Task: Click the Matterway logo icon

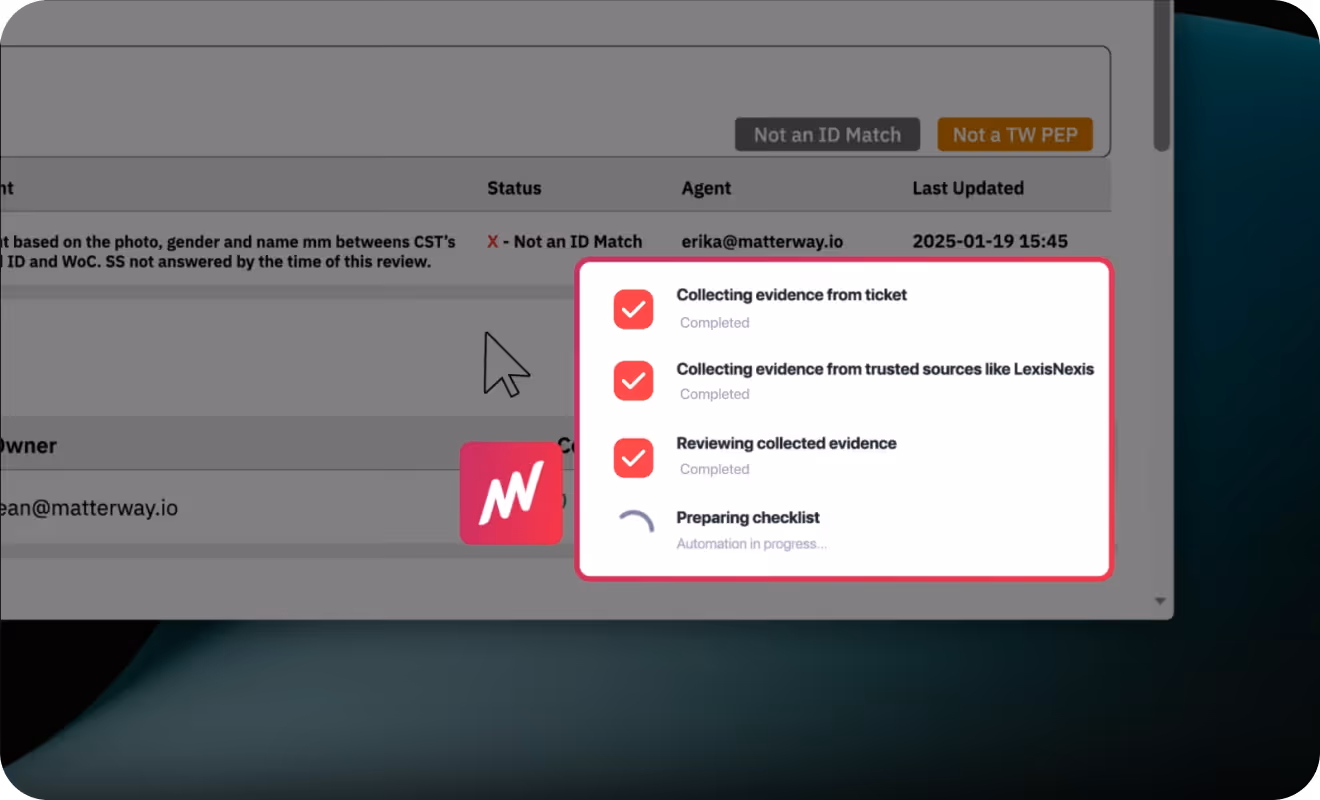Action: pos(511,493)
